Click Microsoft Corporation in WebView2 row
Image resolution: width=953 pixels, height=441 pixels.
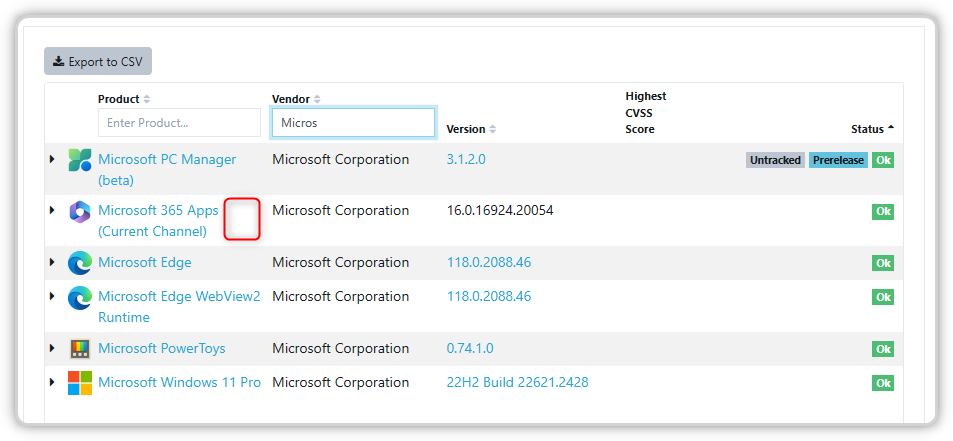tap(340, 296)
